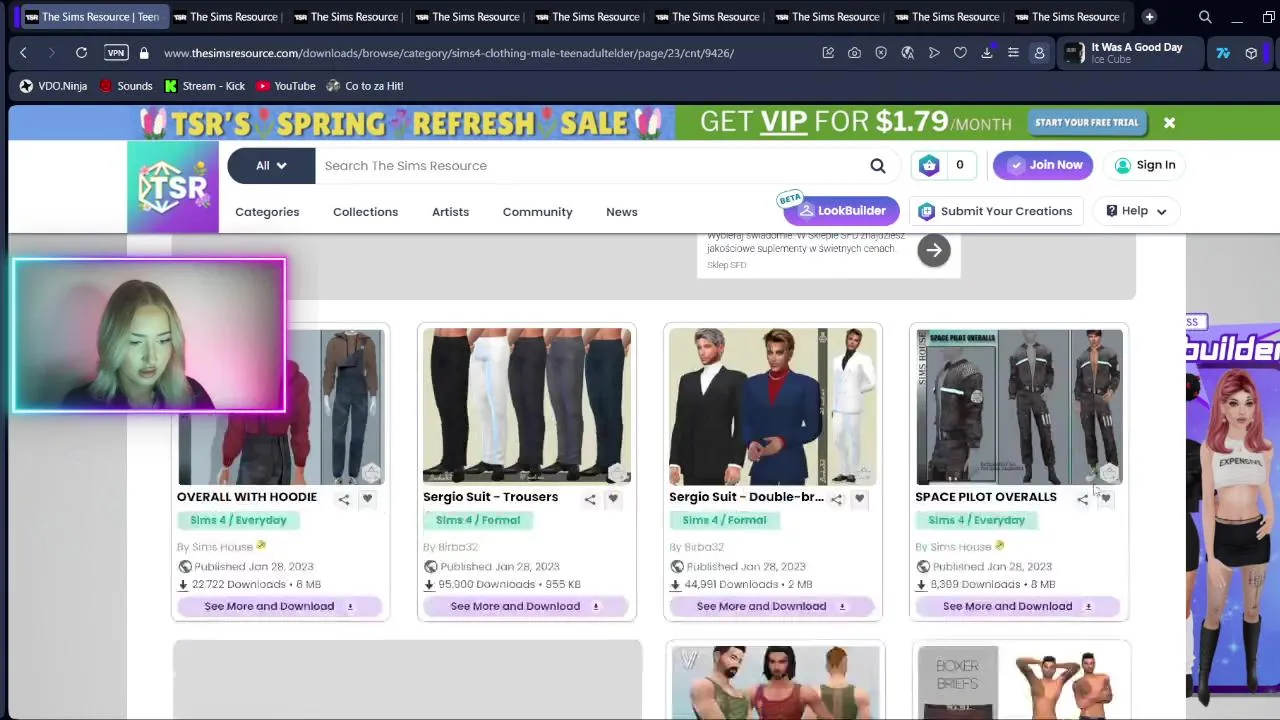Open SPACE PILOT OVERALLS thumbnail
1280x720 pixels.
[x=1019, y=407]
